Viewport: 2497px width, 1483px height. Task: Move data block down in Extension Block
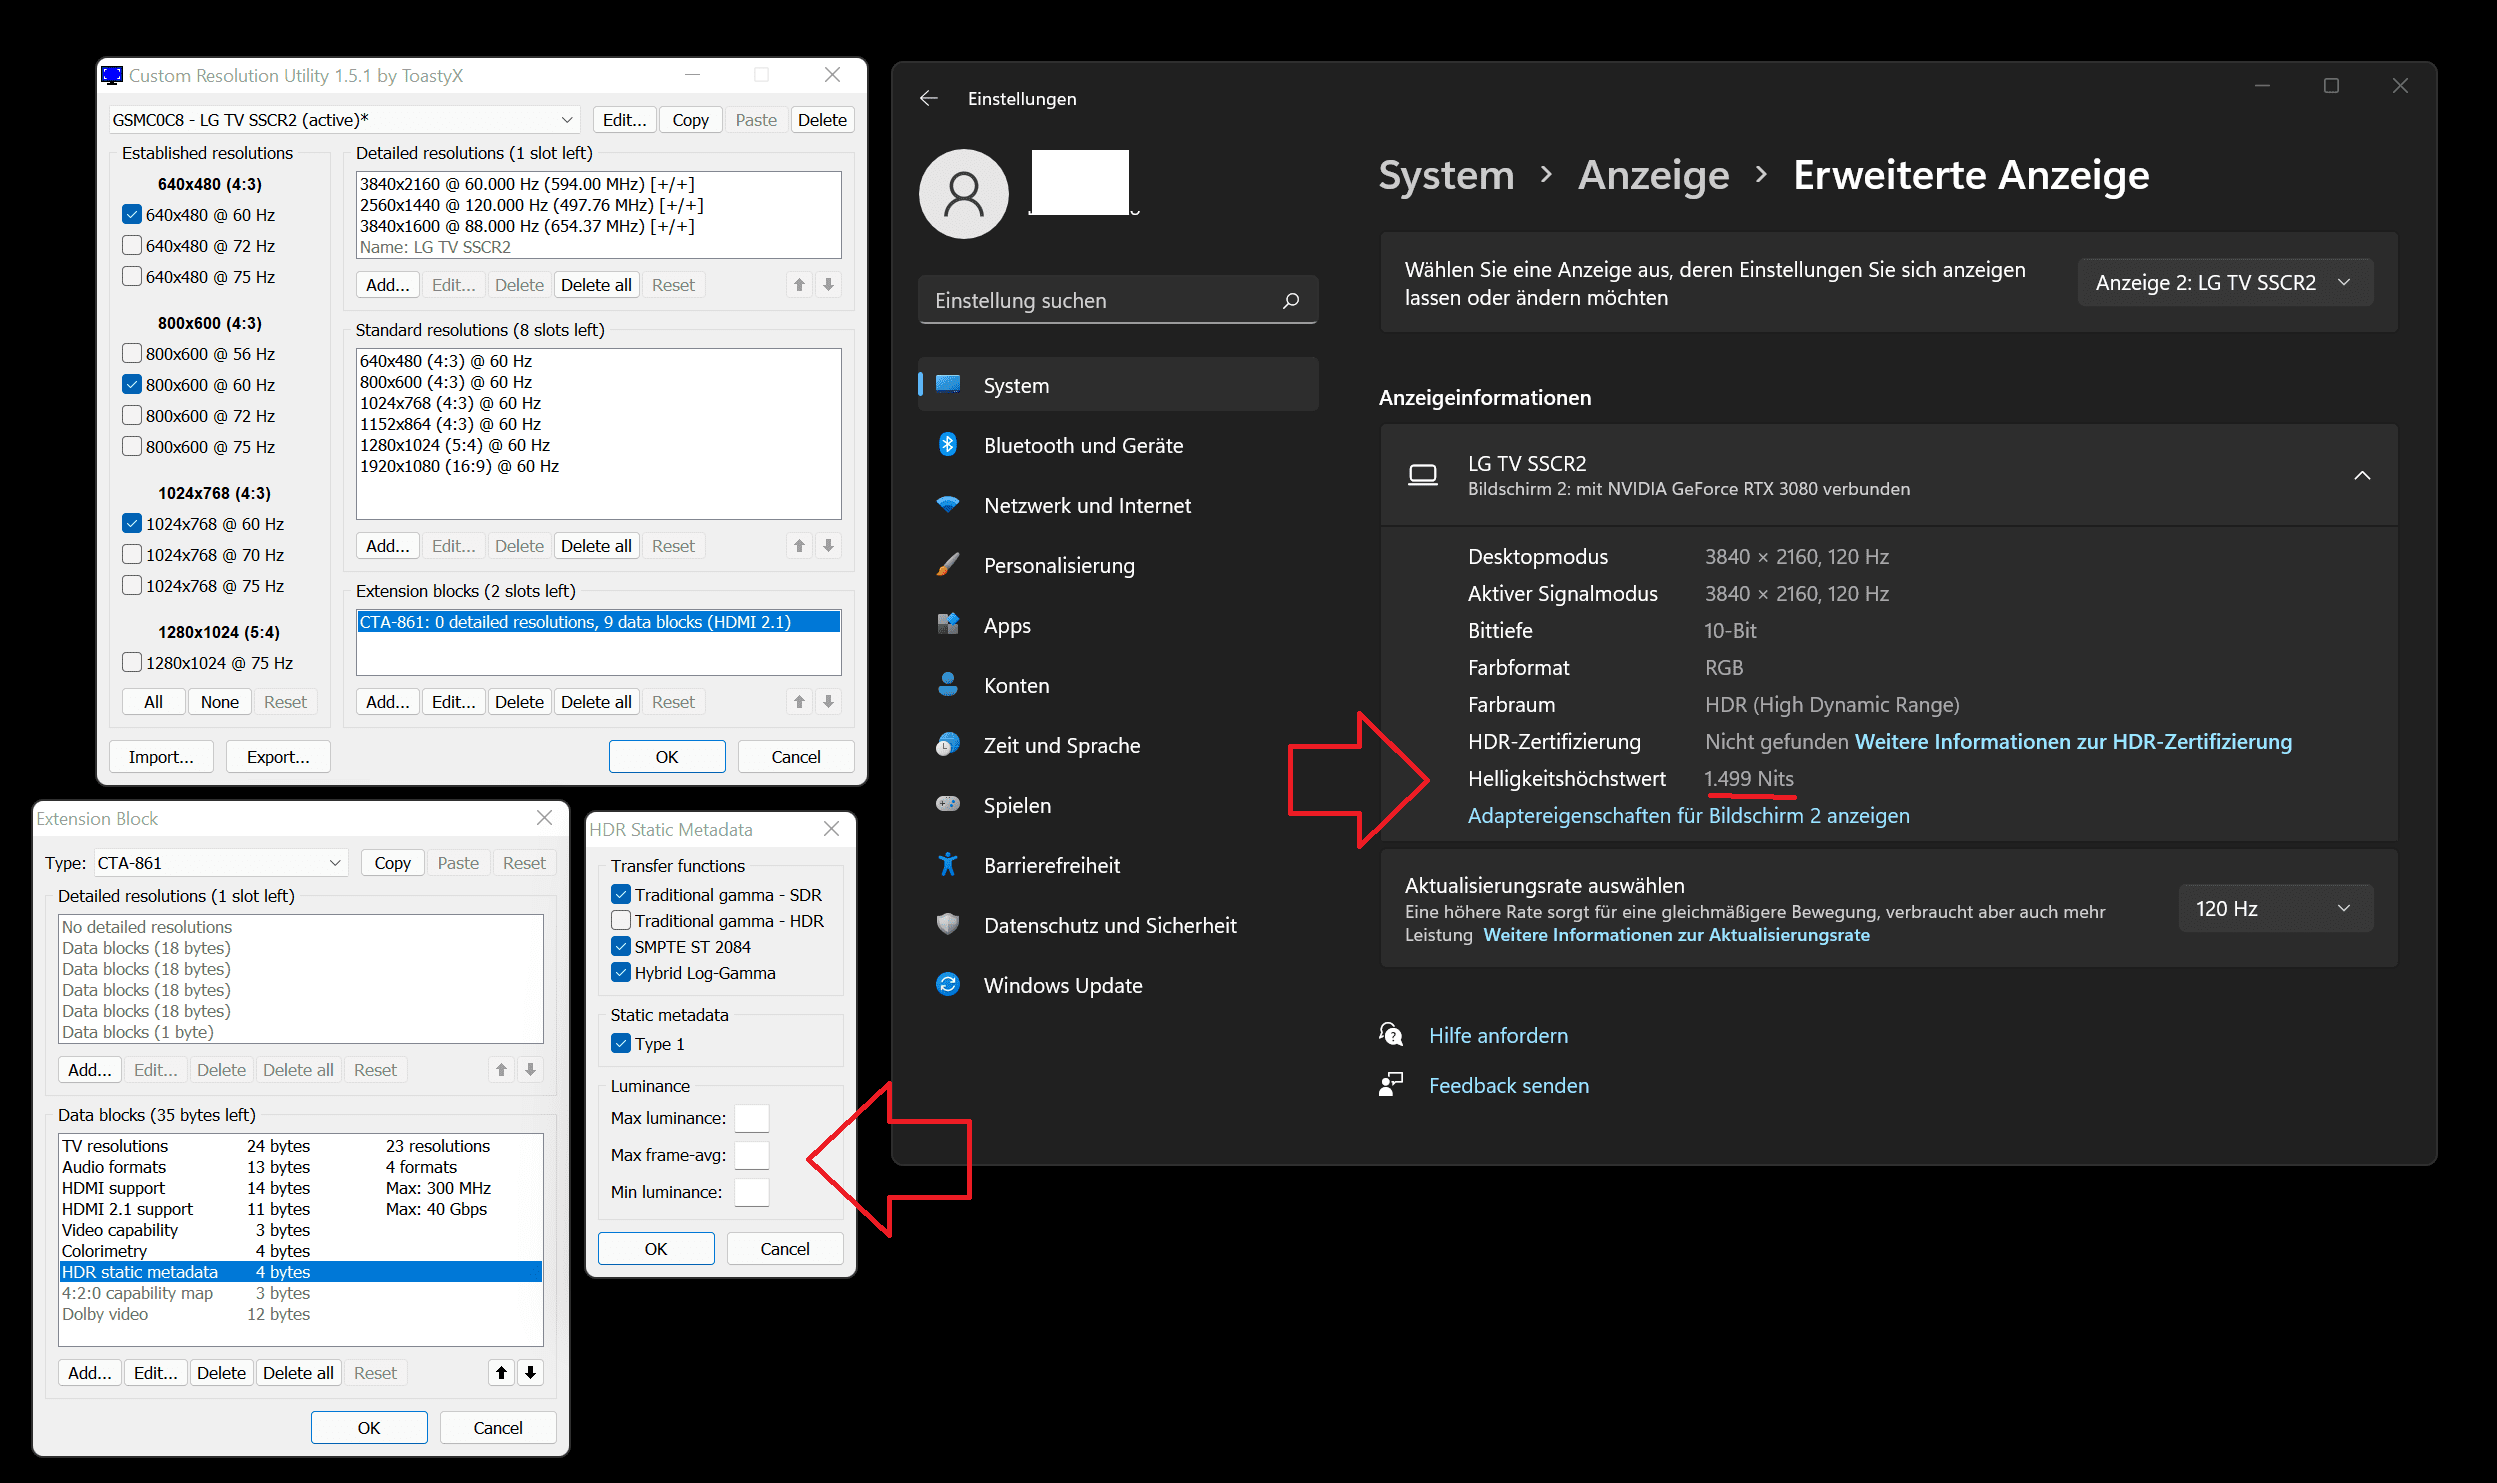pos(530,1373)
